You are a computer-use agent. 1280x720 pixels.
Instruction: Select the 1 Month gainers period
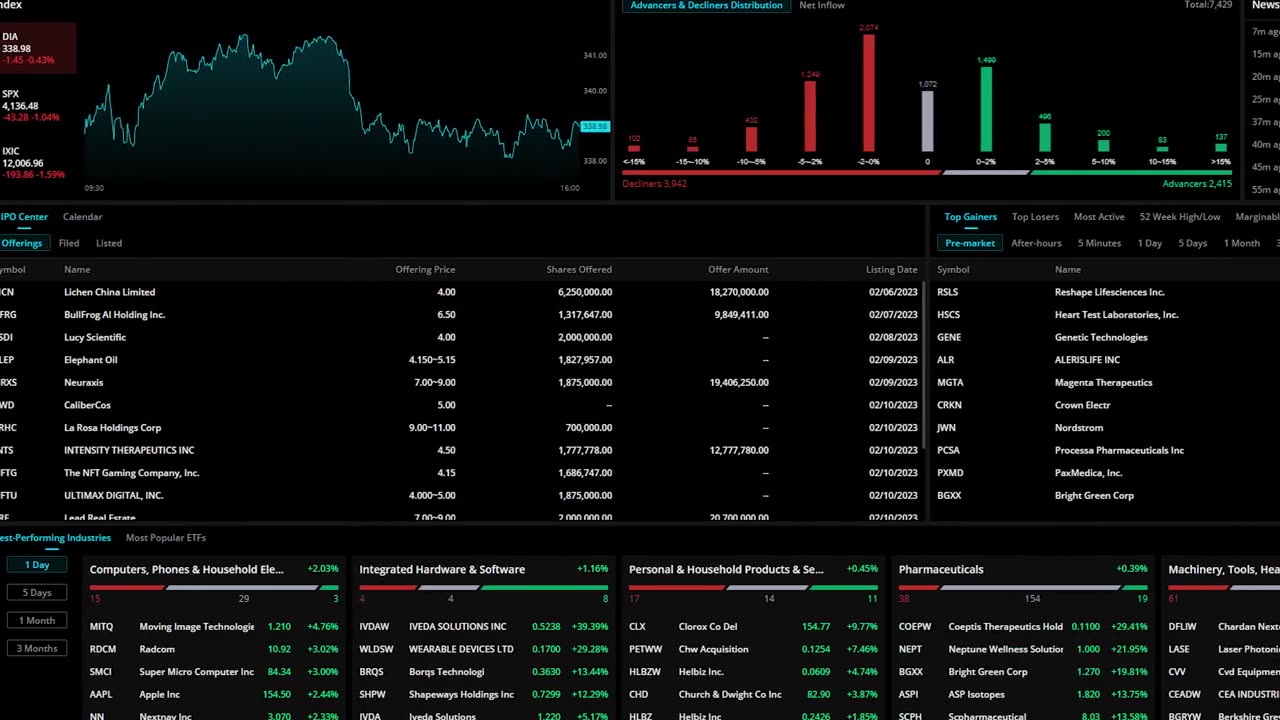[x=1242, y=243]
